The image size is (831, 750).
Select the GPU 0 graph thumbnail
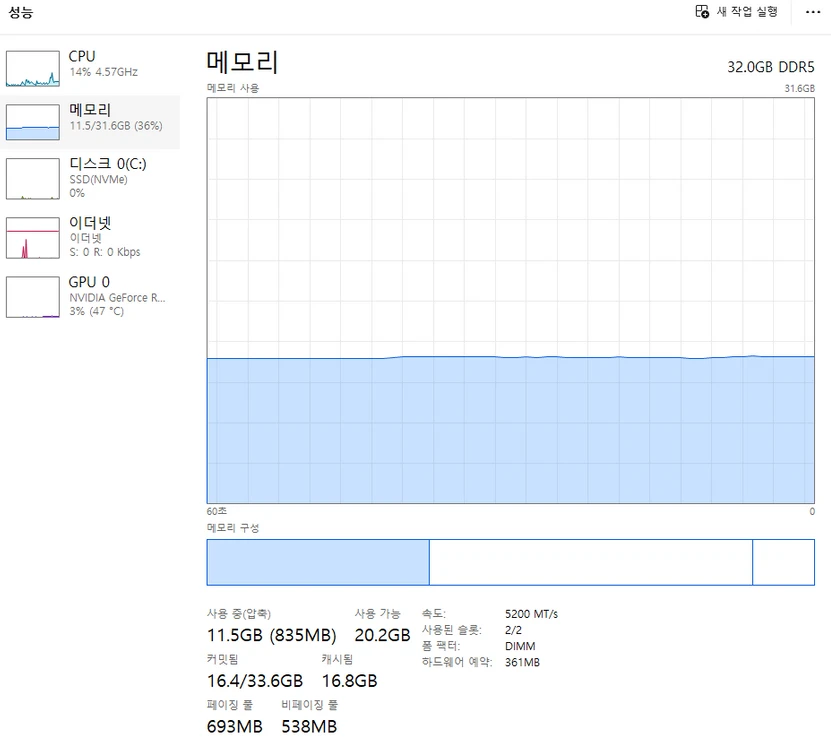(33, 297)
